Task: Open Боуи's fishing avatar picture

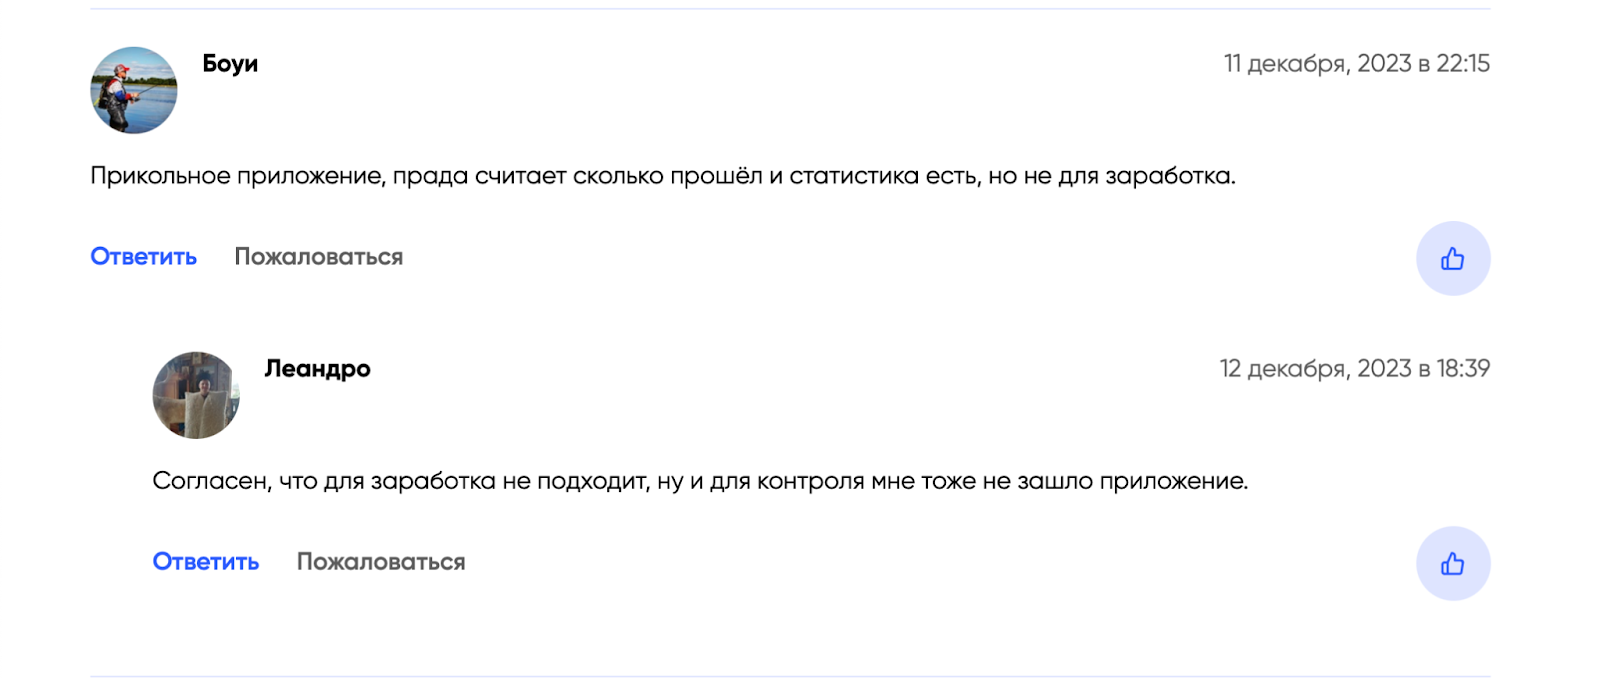Action: coord(134,90)
